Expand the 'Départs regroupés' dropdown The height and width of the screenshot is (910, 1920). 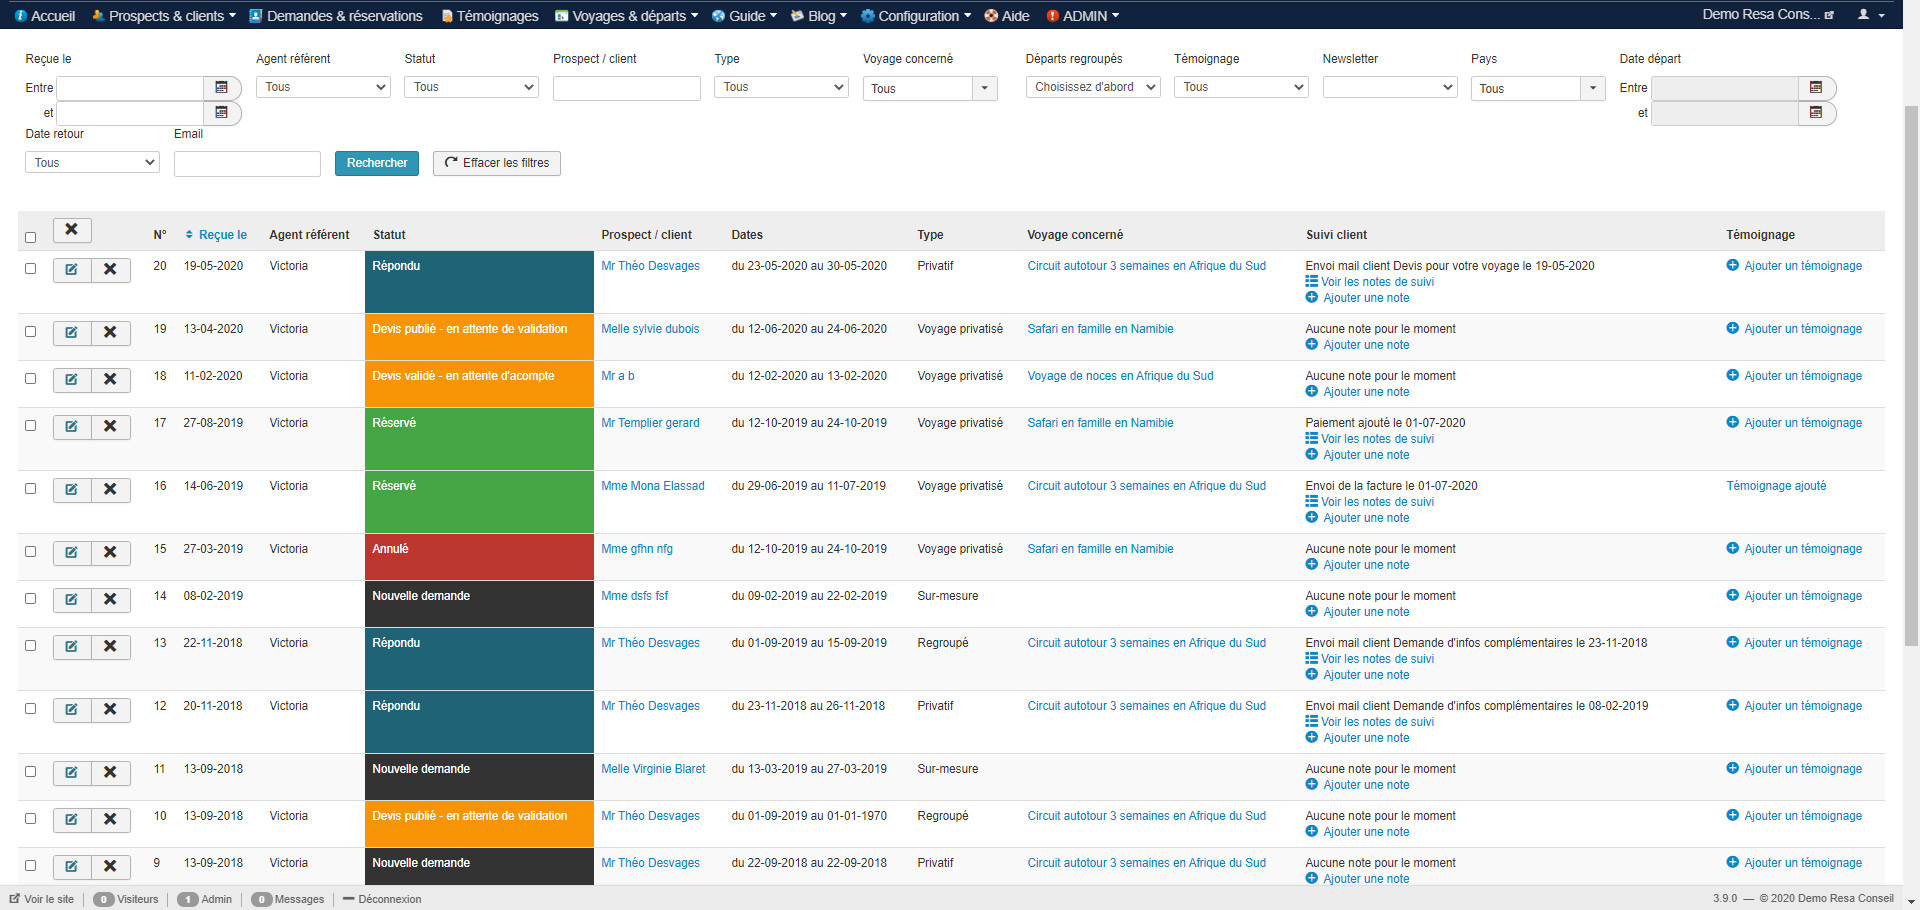click(1092, 87)
